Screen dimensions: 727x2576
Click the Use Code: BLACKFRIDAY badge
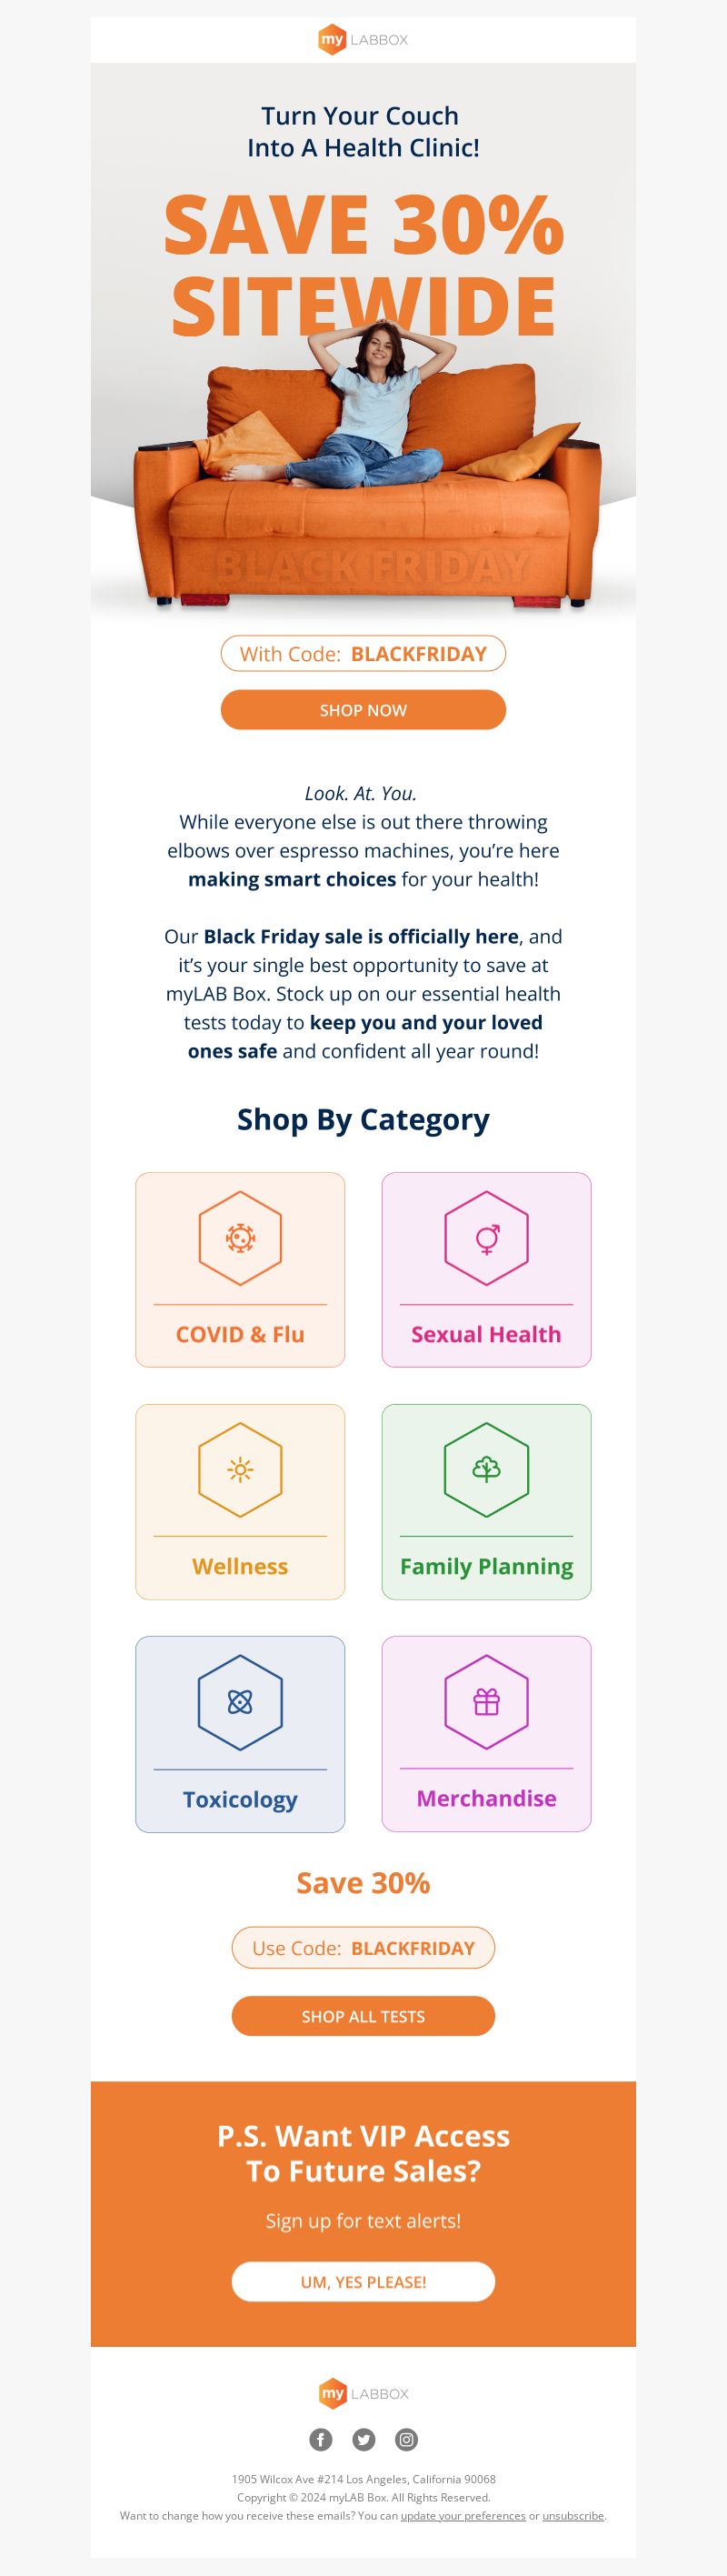coord(363,1948)
